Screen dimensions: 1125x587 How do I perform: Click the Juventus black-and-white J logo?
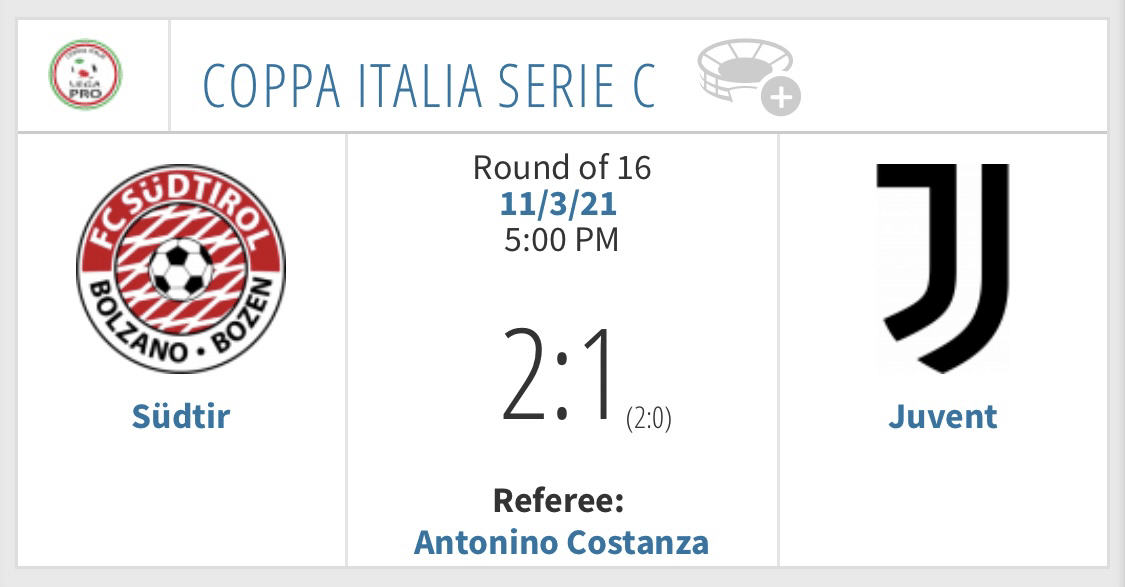click(x=943, y=268)
